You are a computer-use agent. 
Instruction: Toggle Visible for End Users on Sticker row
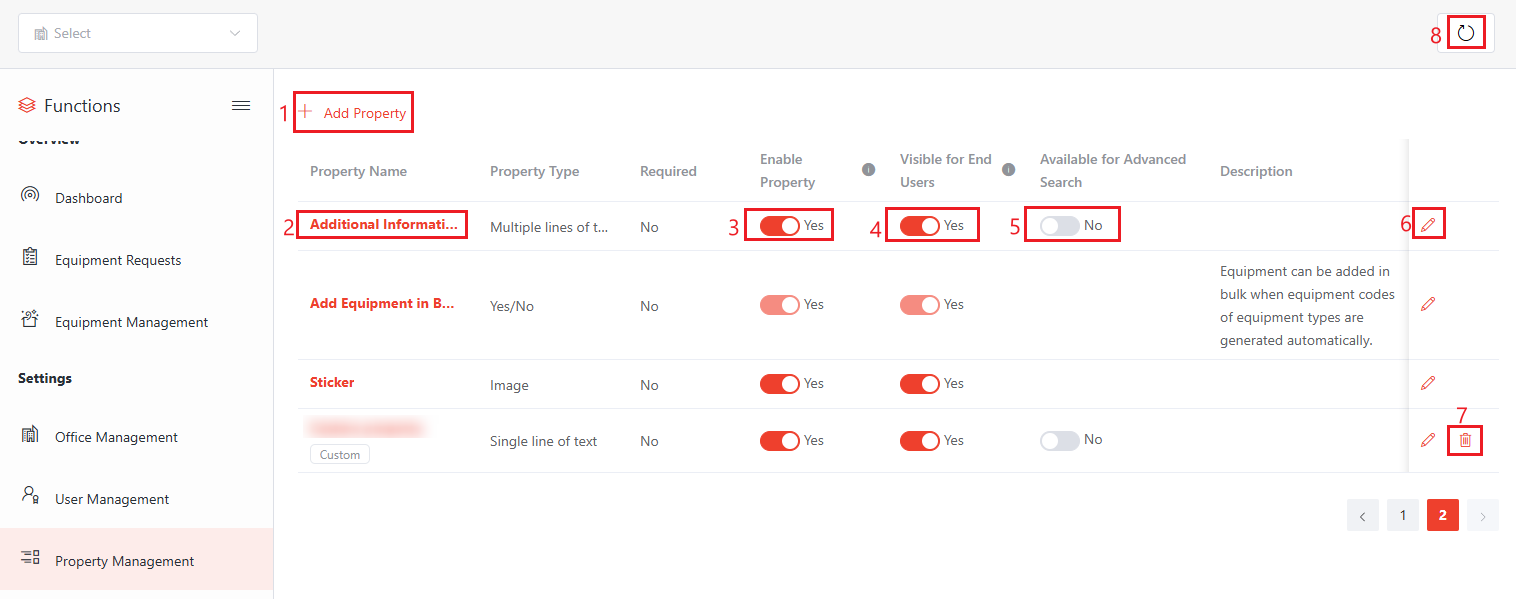(x=919, y=384)
